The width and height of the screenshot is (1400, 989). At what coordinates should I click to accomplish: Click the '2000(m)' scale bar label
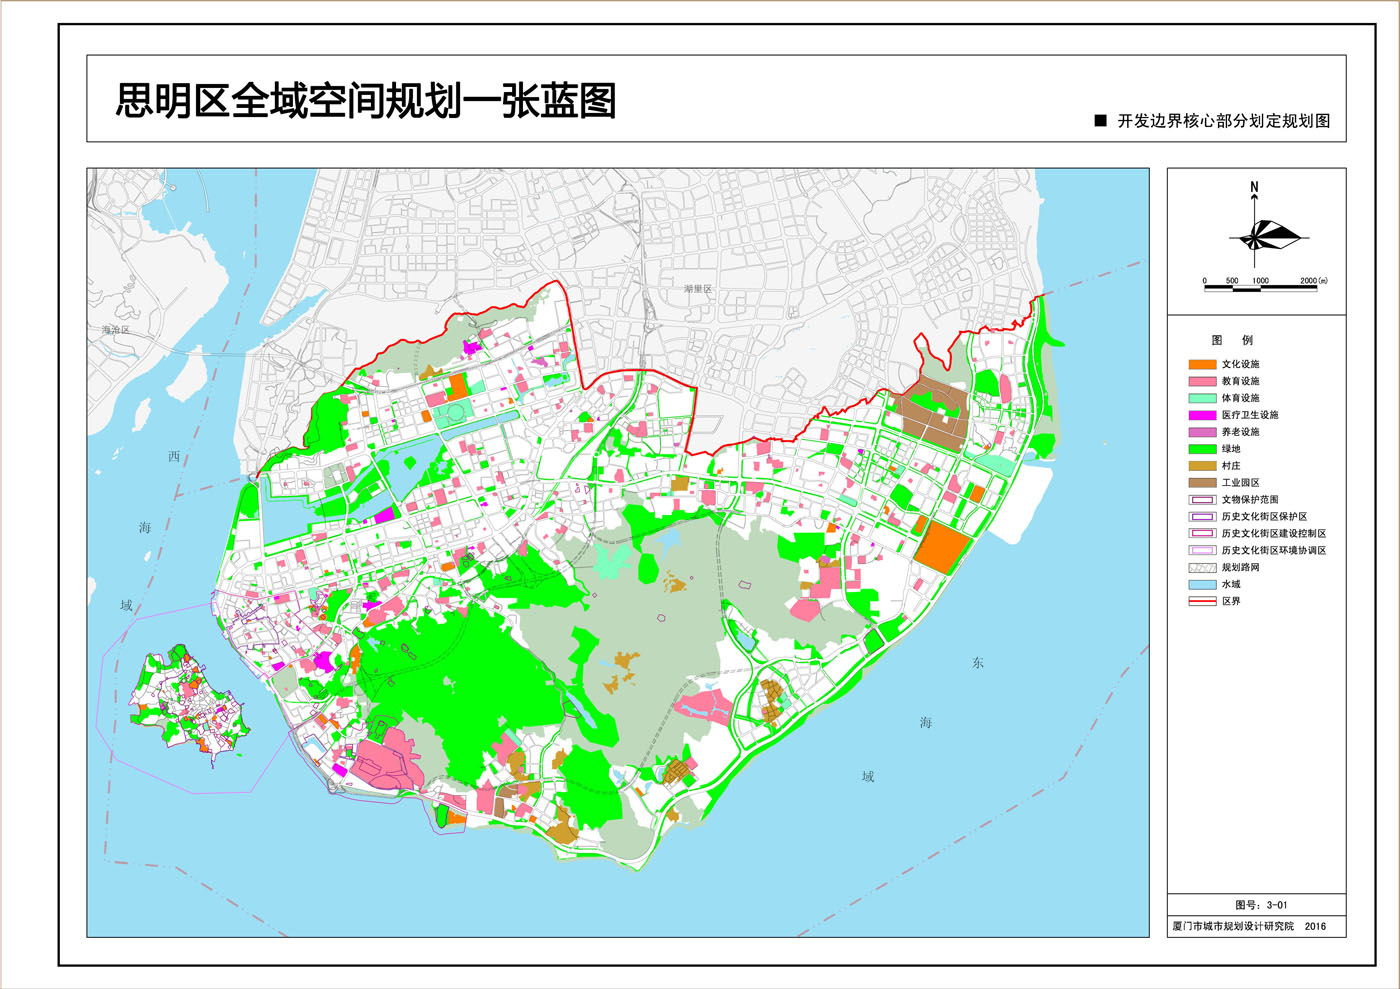1314,281
